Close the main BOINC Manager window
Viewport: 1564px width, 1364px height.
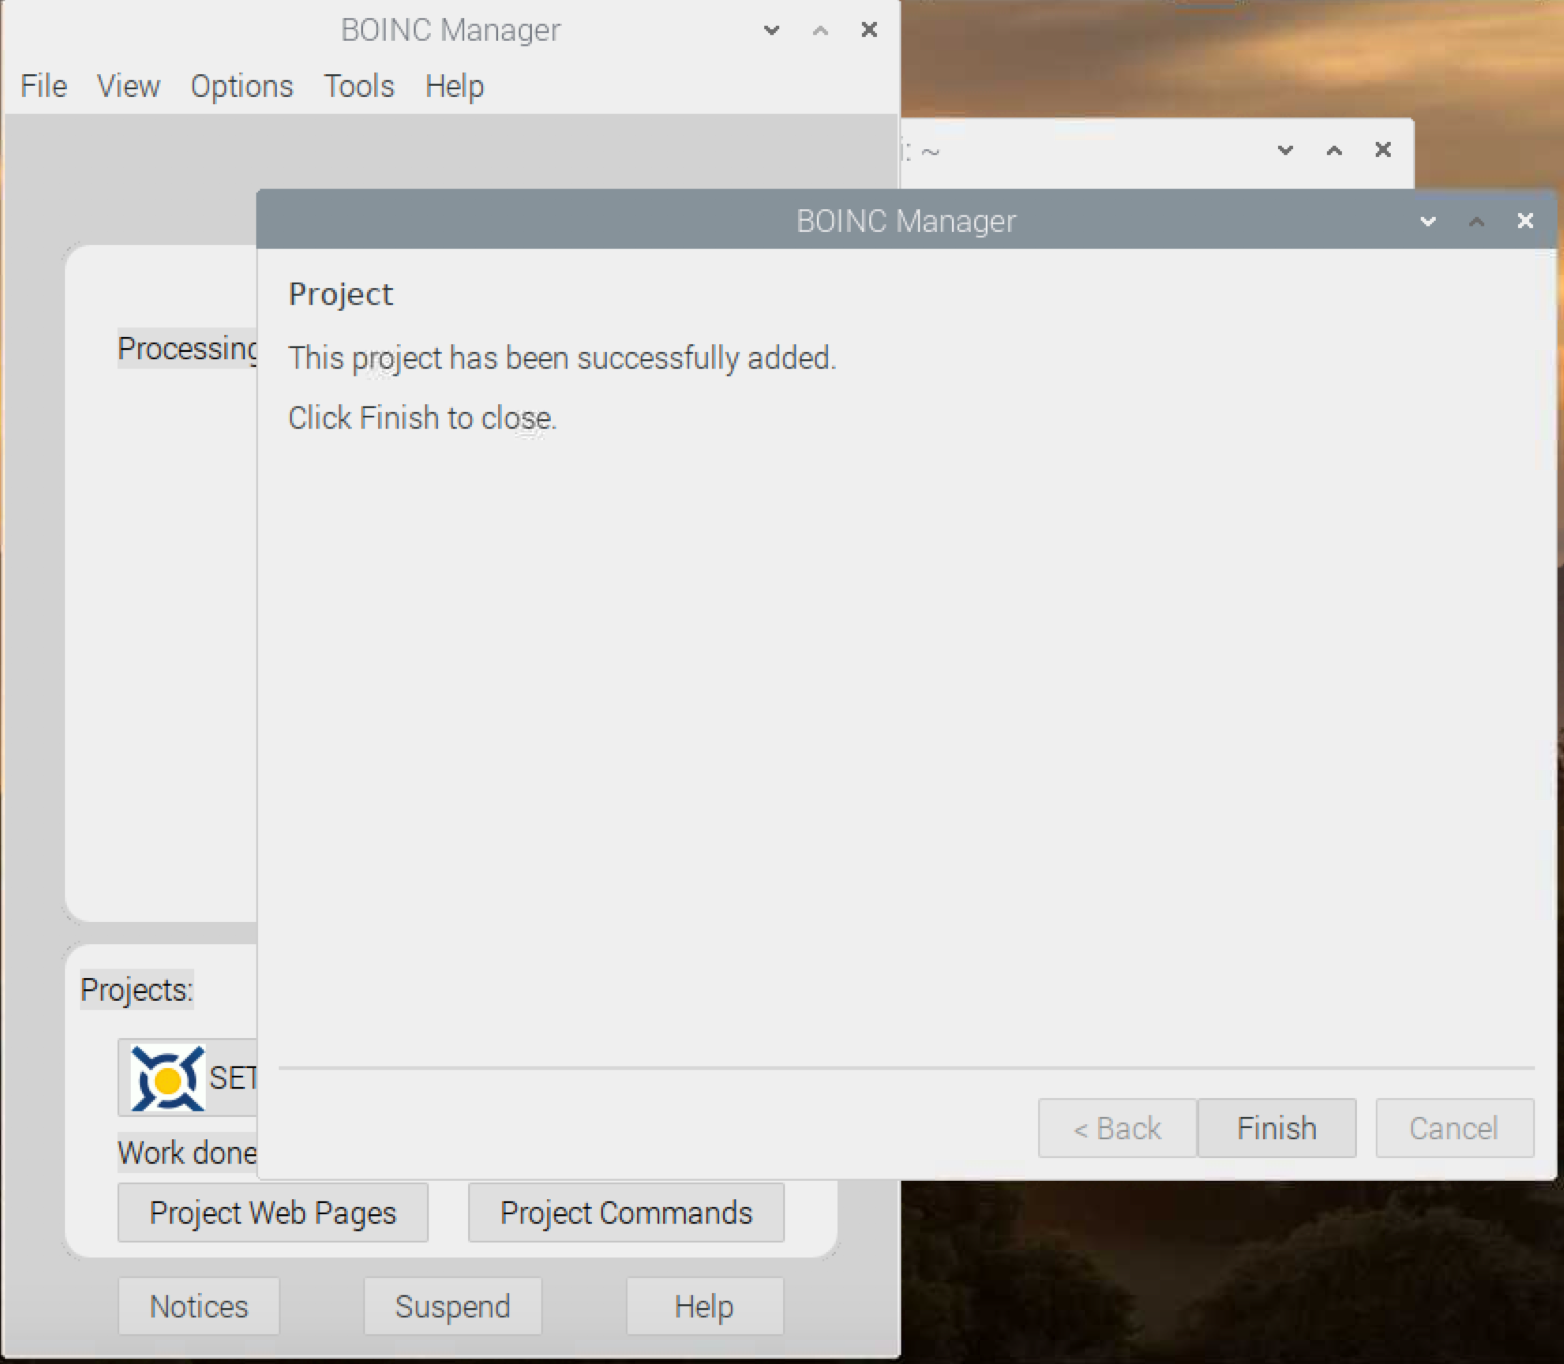point(869,30)
